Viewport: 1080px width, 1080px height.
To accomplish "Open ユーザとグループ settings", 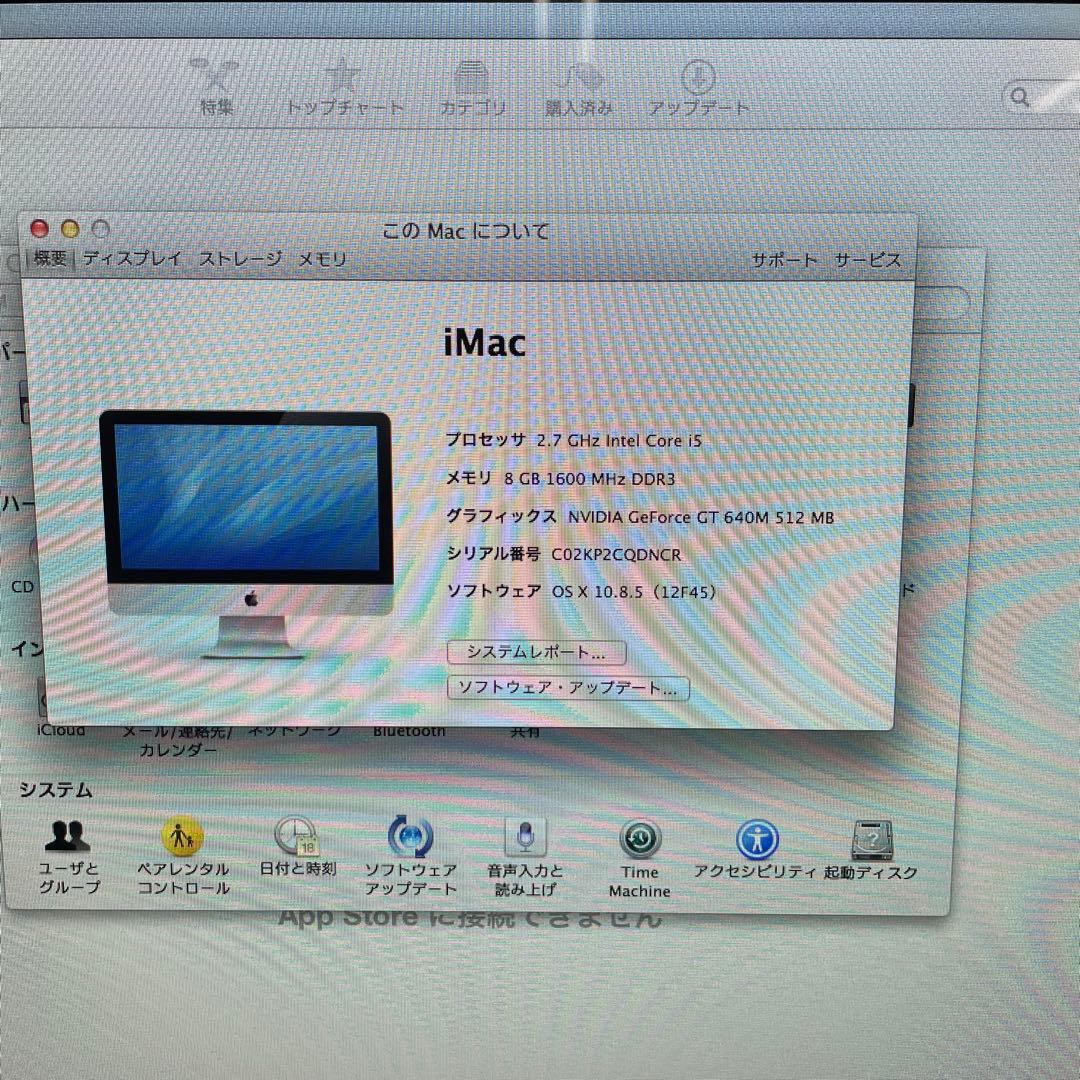I will 67,843.
